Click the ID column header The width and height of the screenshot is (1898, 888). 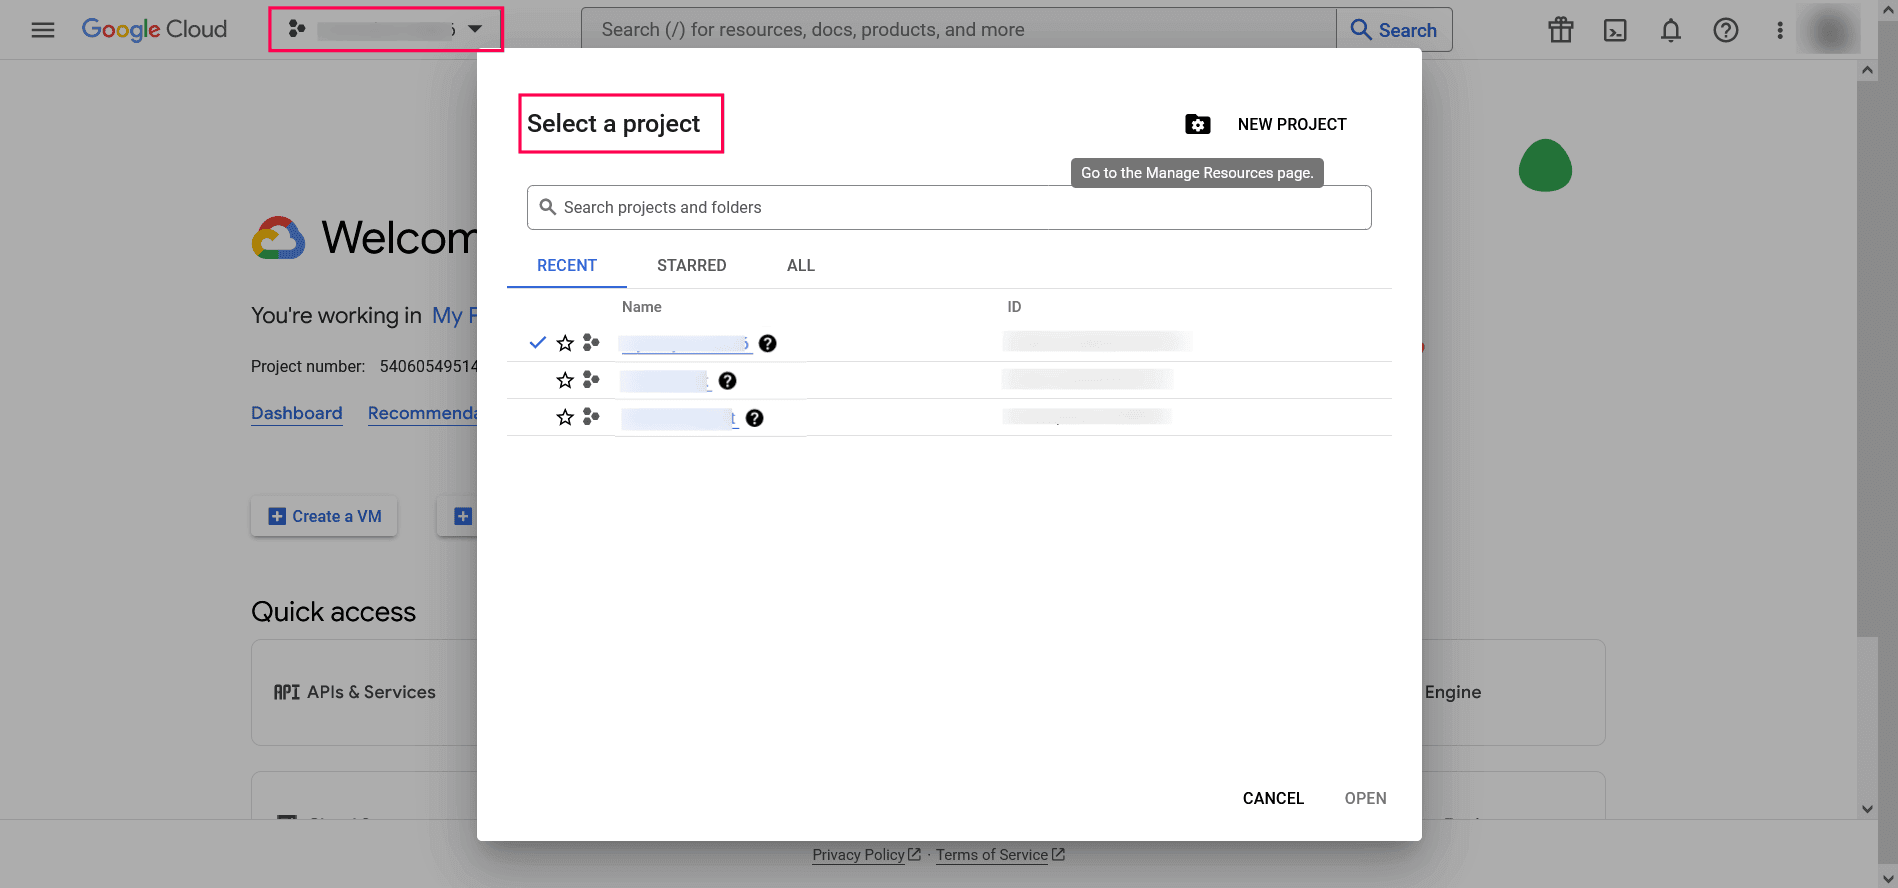(x=1014, y=307)
